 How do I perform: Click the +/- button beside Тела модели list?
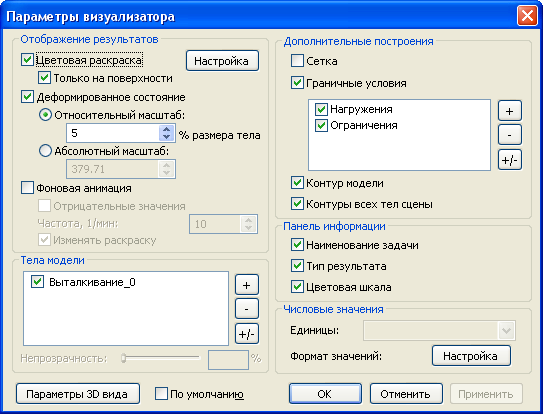(247, 334)
